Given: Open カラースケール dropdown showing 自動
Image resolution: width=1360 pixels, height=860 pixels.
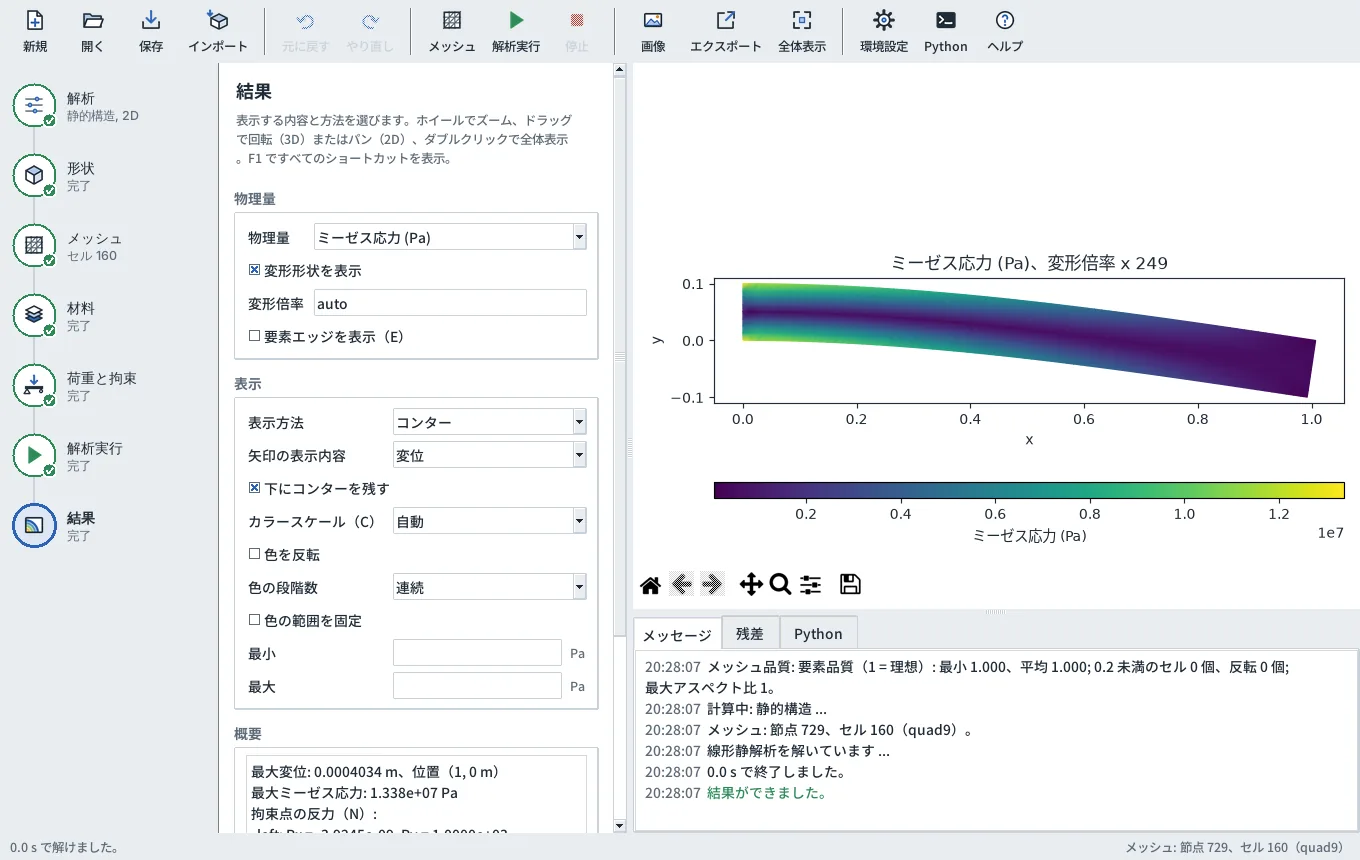Looking at the screenshot, I should (x=490, y=521).
